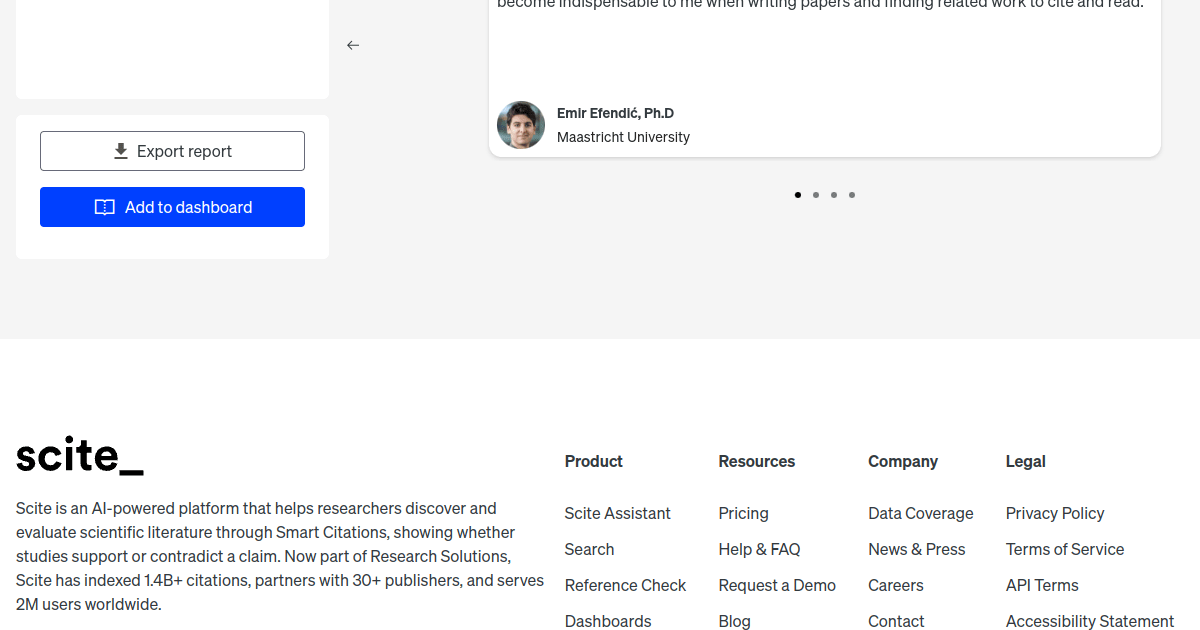Click the download icon on Export report button
This screenshot has width=1200, height=630.
point(121,150)
